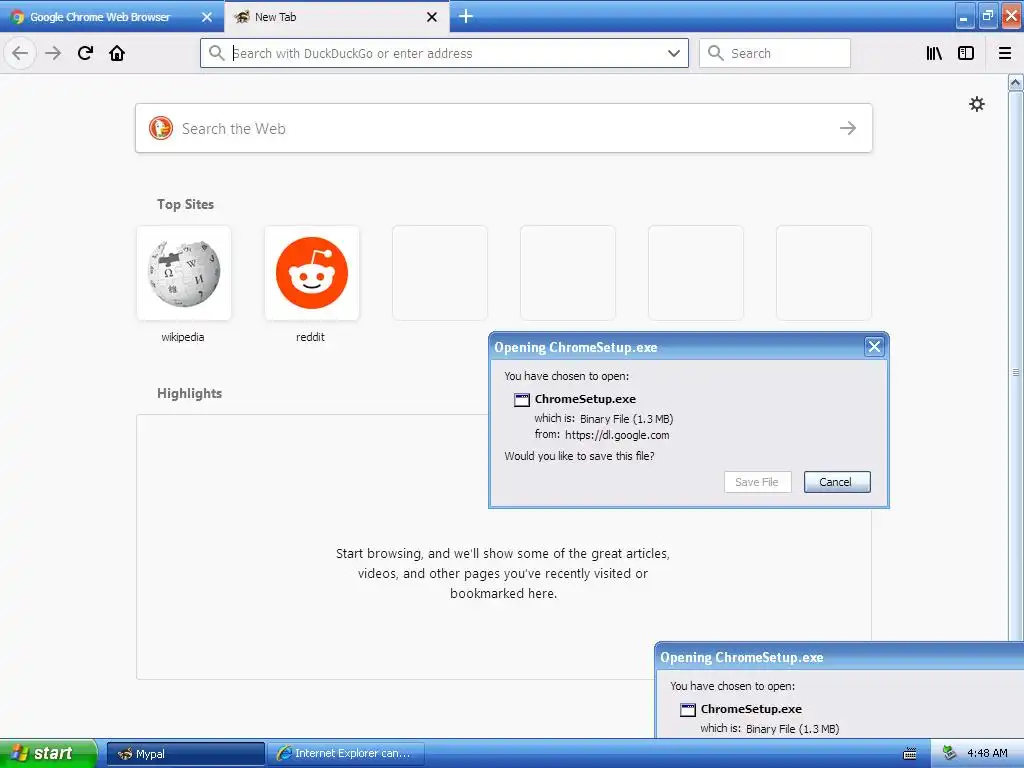This screenshot has width=1024, height=768.
Task: Click the on-screen keyboard tray icon
Action: pos(910,754)
